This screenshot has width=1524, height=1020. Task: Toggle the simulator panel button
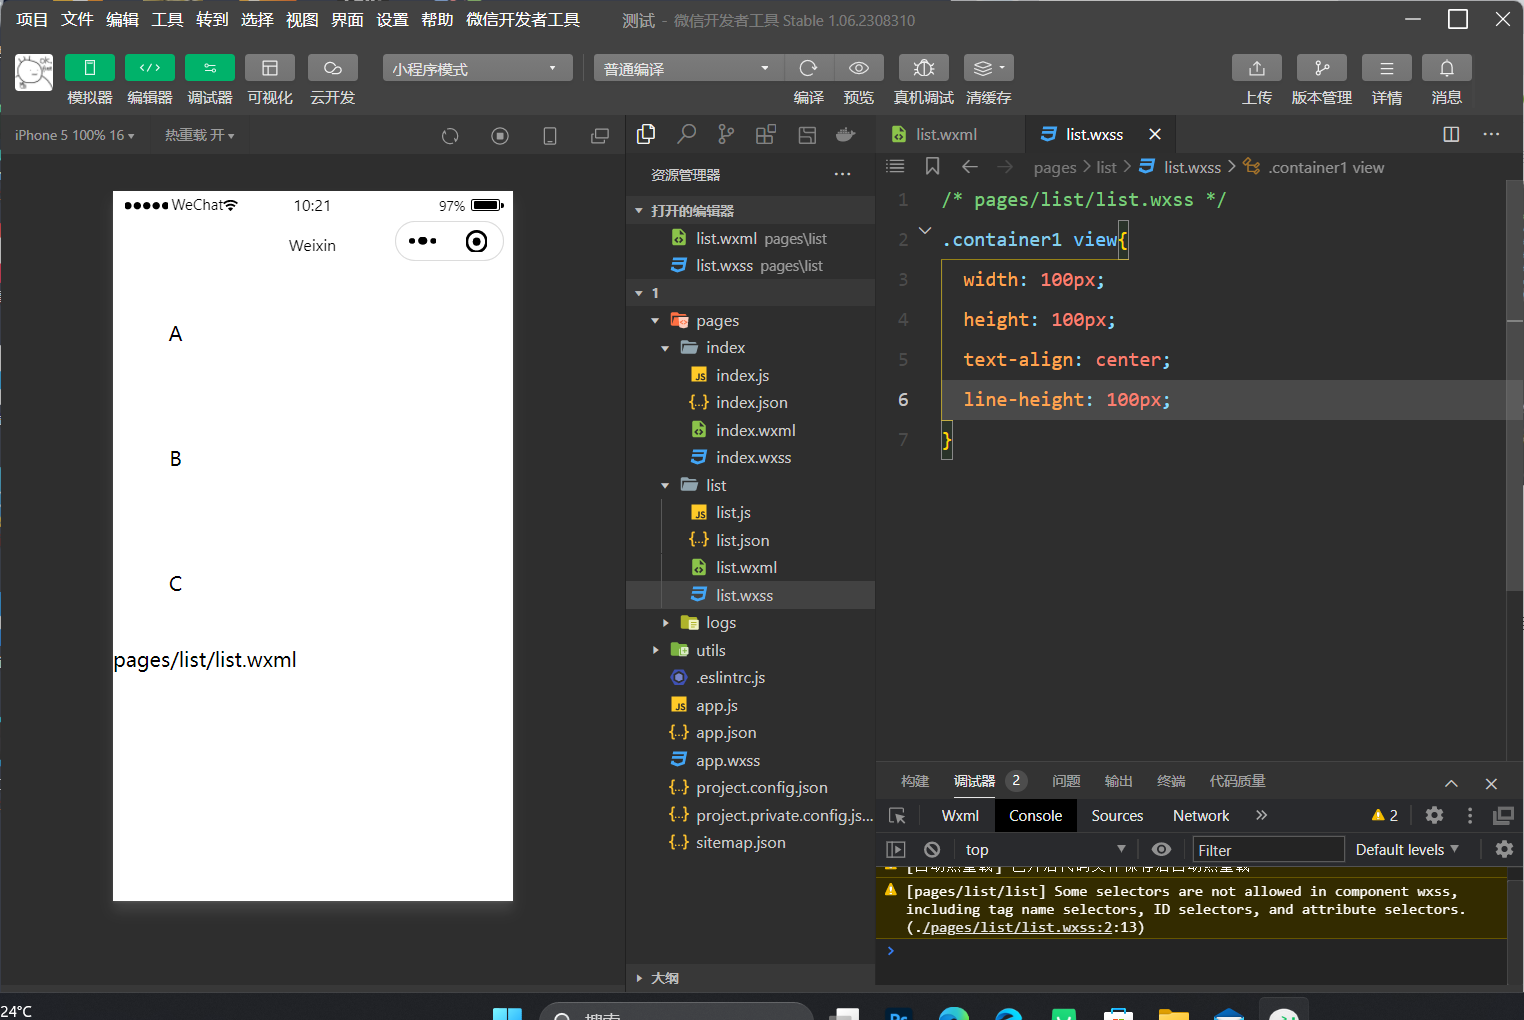pos(89,68)
